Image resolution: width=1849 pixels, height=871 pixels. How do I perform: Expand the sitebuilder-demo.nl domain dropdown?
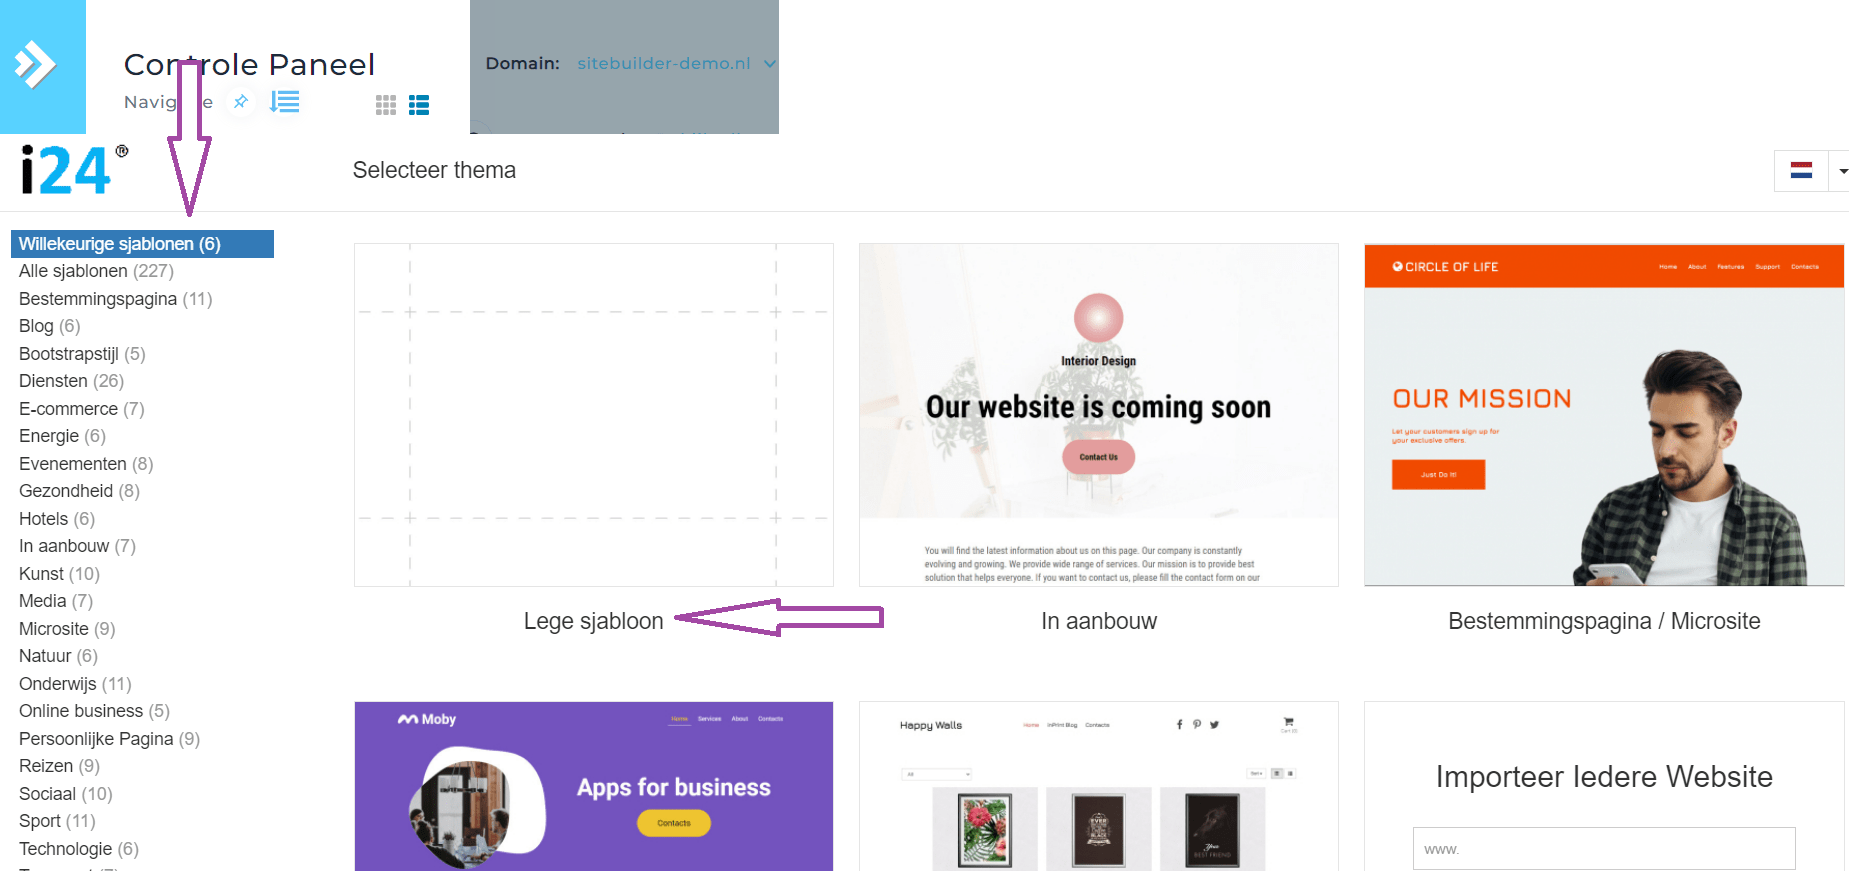coord(770,63)
